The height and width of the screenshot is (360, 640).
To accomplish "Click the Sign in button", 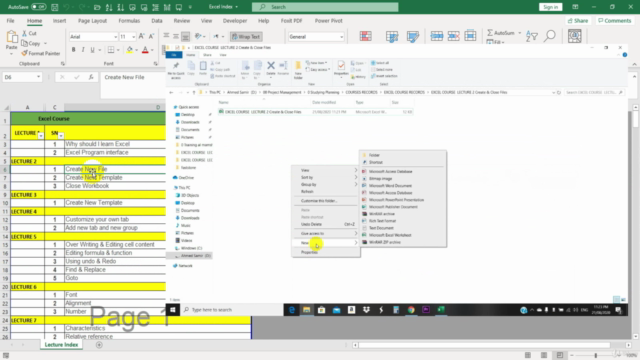I will (x=550, y=7).
